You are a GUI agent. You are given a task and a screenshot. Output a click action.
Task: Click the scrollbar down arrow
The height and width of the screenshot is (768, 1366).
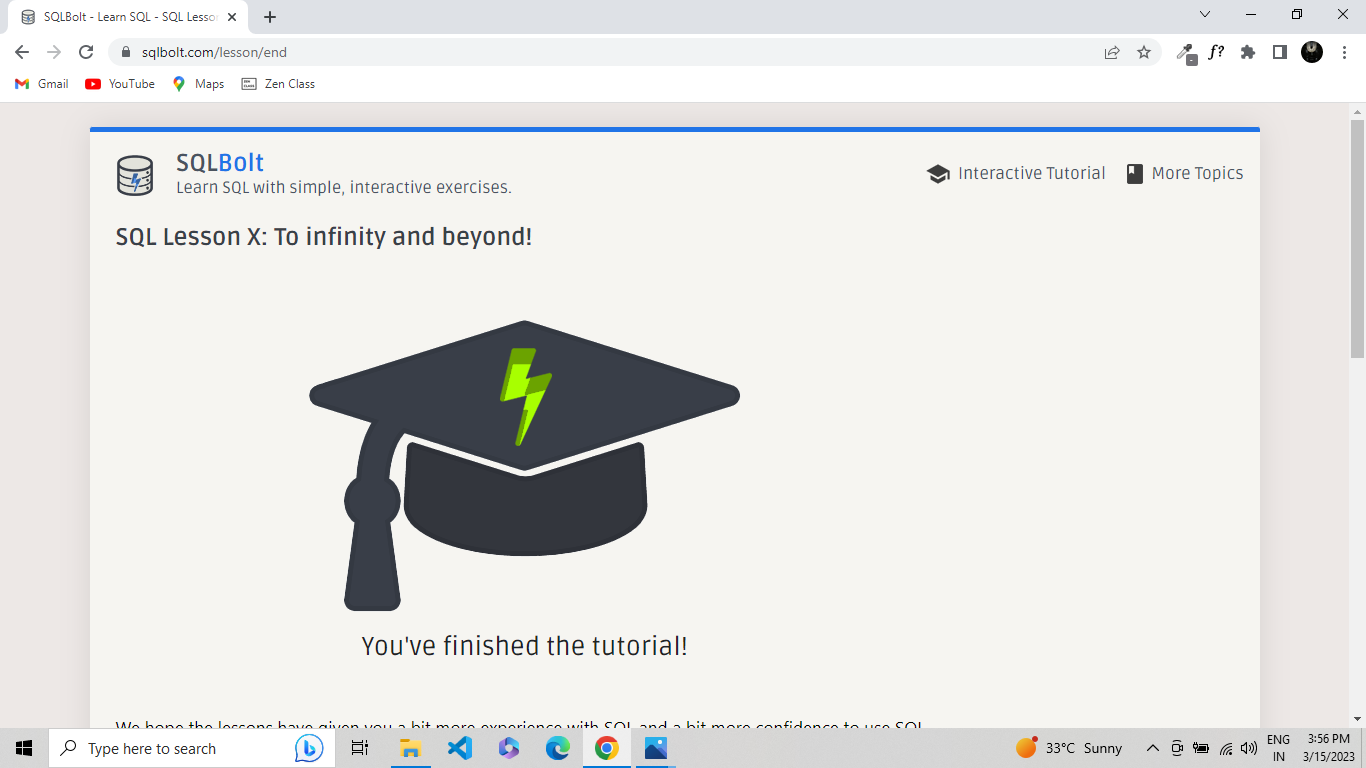(x=1357, y=718)
